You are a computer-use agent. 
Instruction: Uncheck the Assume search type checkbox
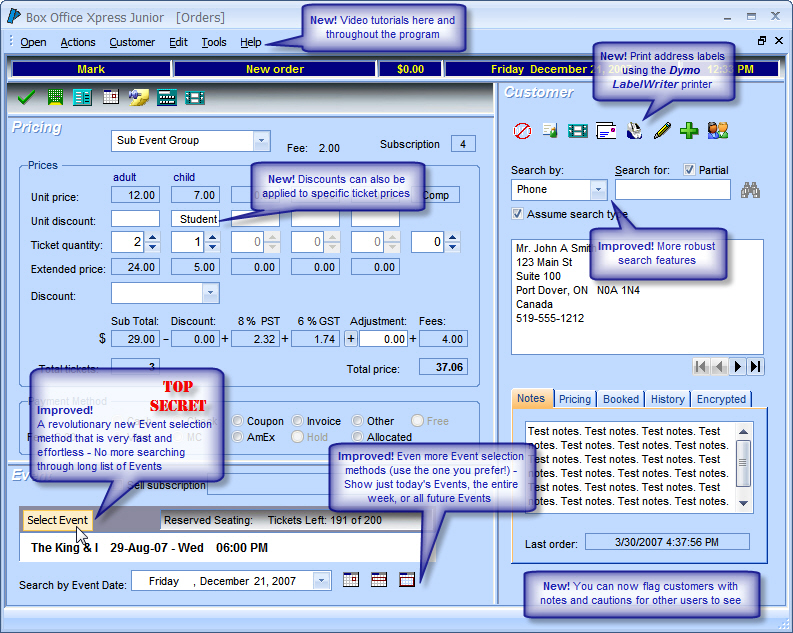[517, 214]
